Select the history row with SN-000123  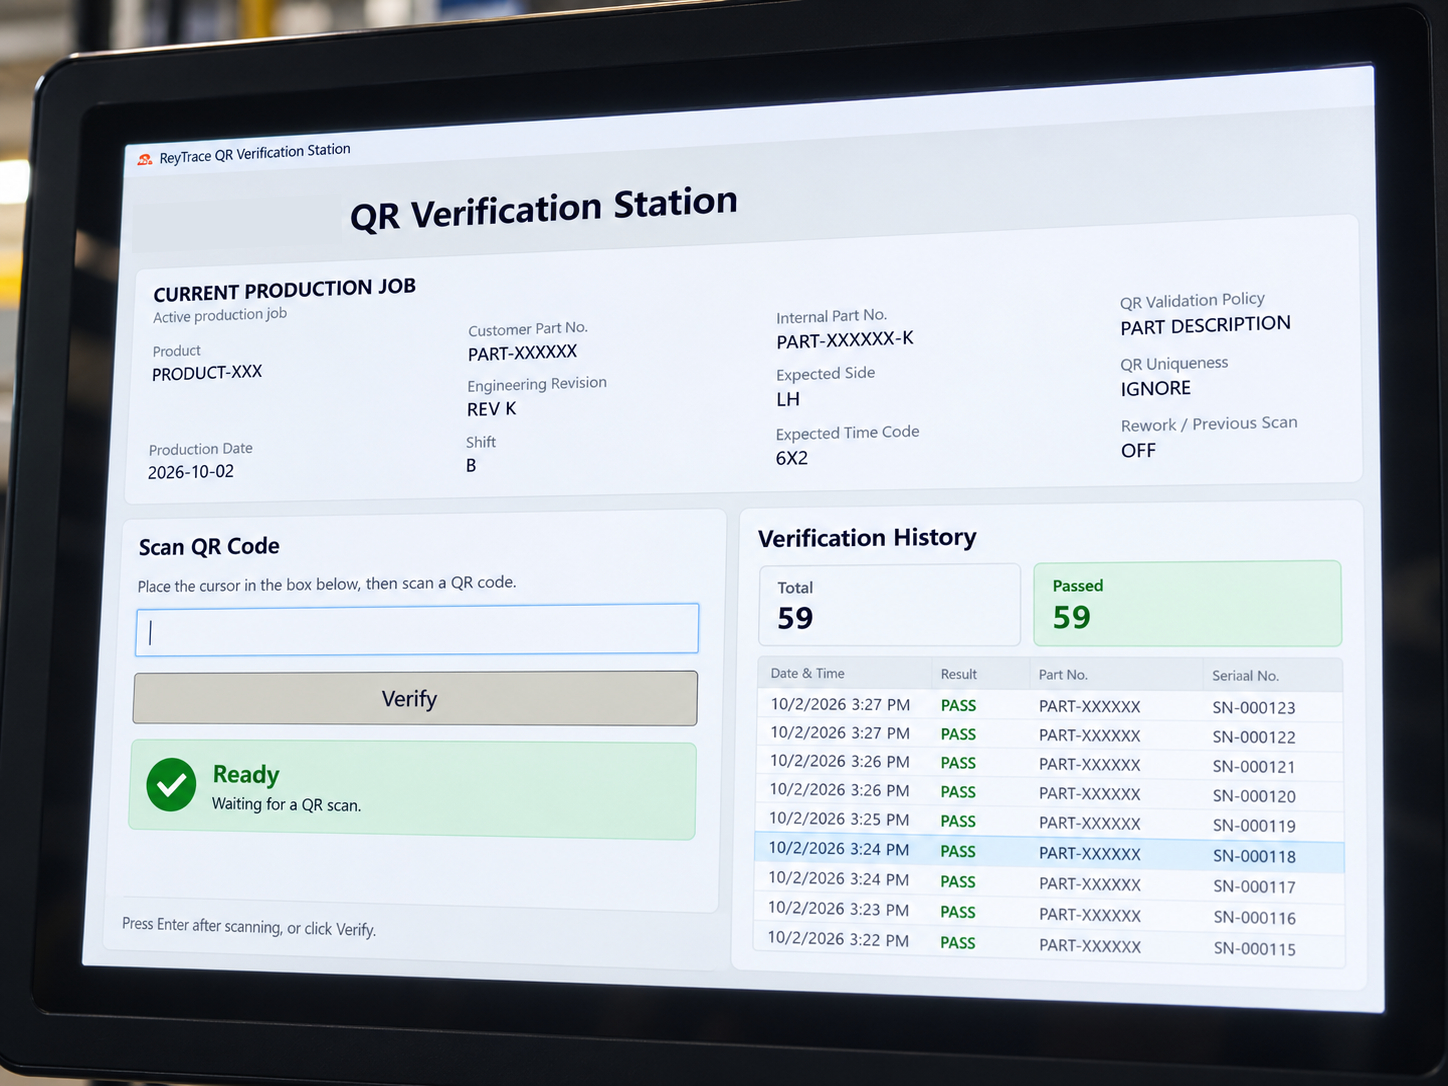[1049, 706]
